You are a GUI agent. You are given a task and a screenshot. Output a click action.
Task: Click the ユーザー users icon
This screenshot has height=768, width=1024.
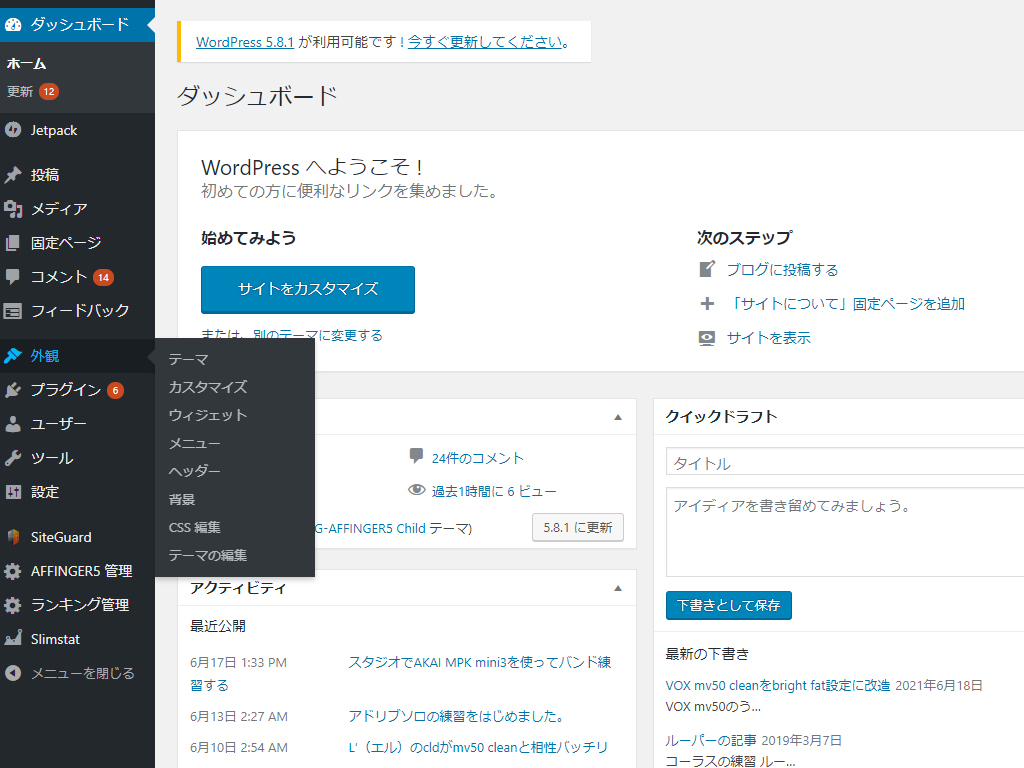pyautogui.click(x=13, y=423)
